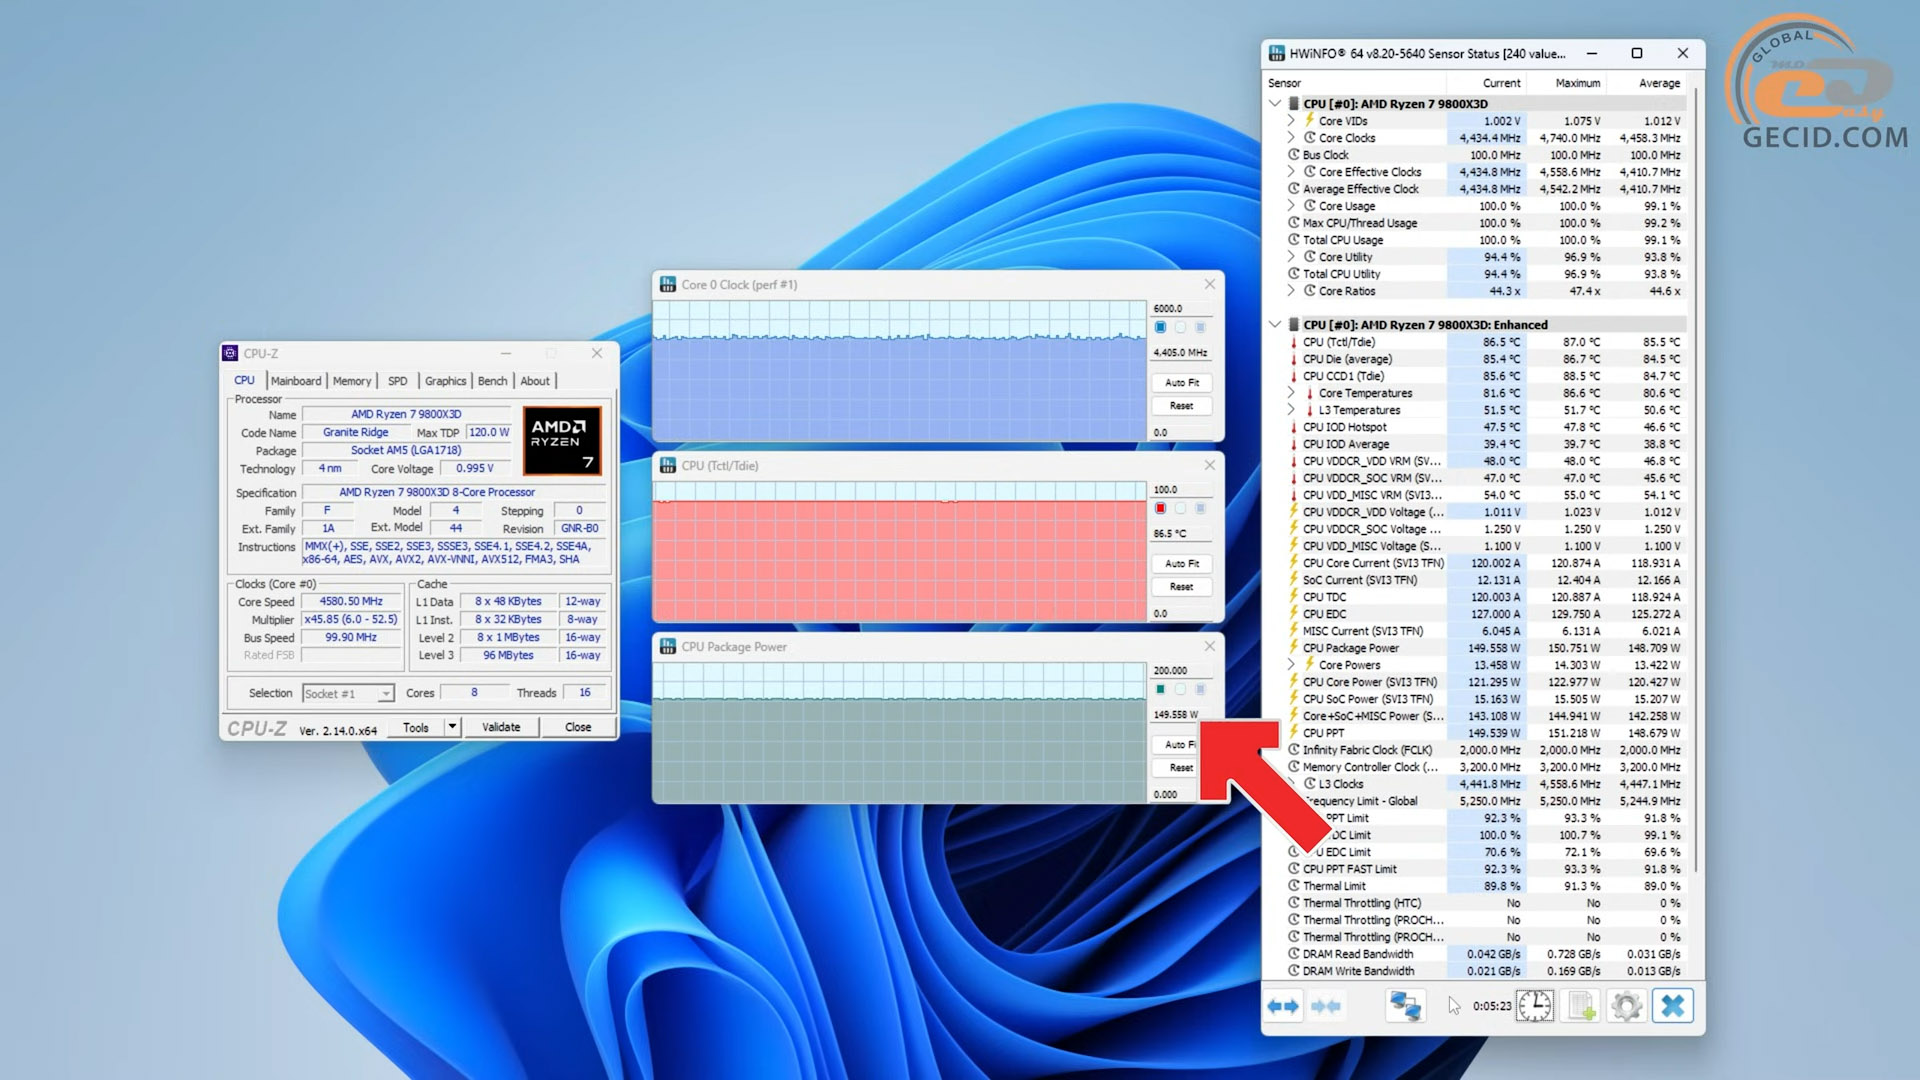Click the green color swatch in CPU Package Power graph
This screenshot has width=1920, height=1080.
coord(1160,689)
